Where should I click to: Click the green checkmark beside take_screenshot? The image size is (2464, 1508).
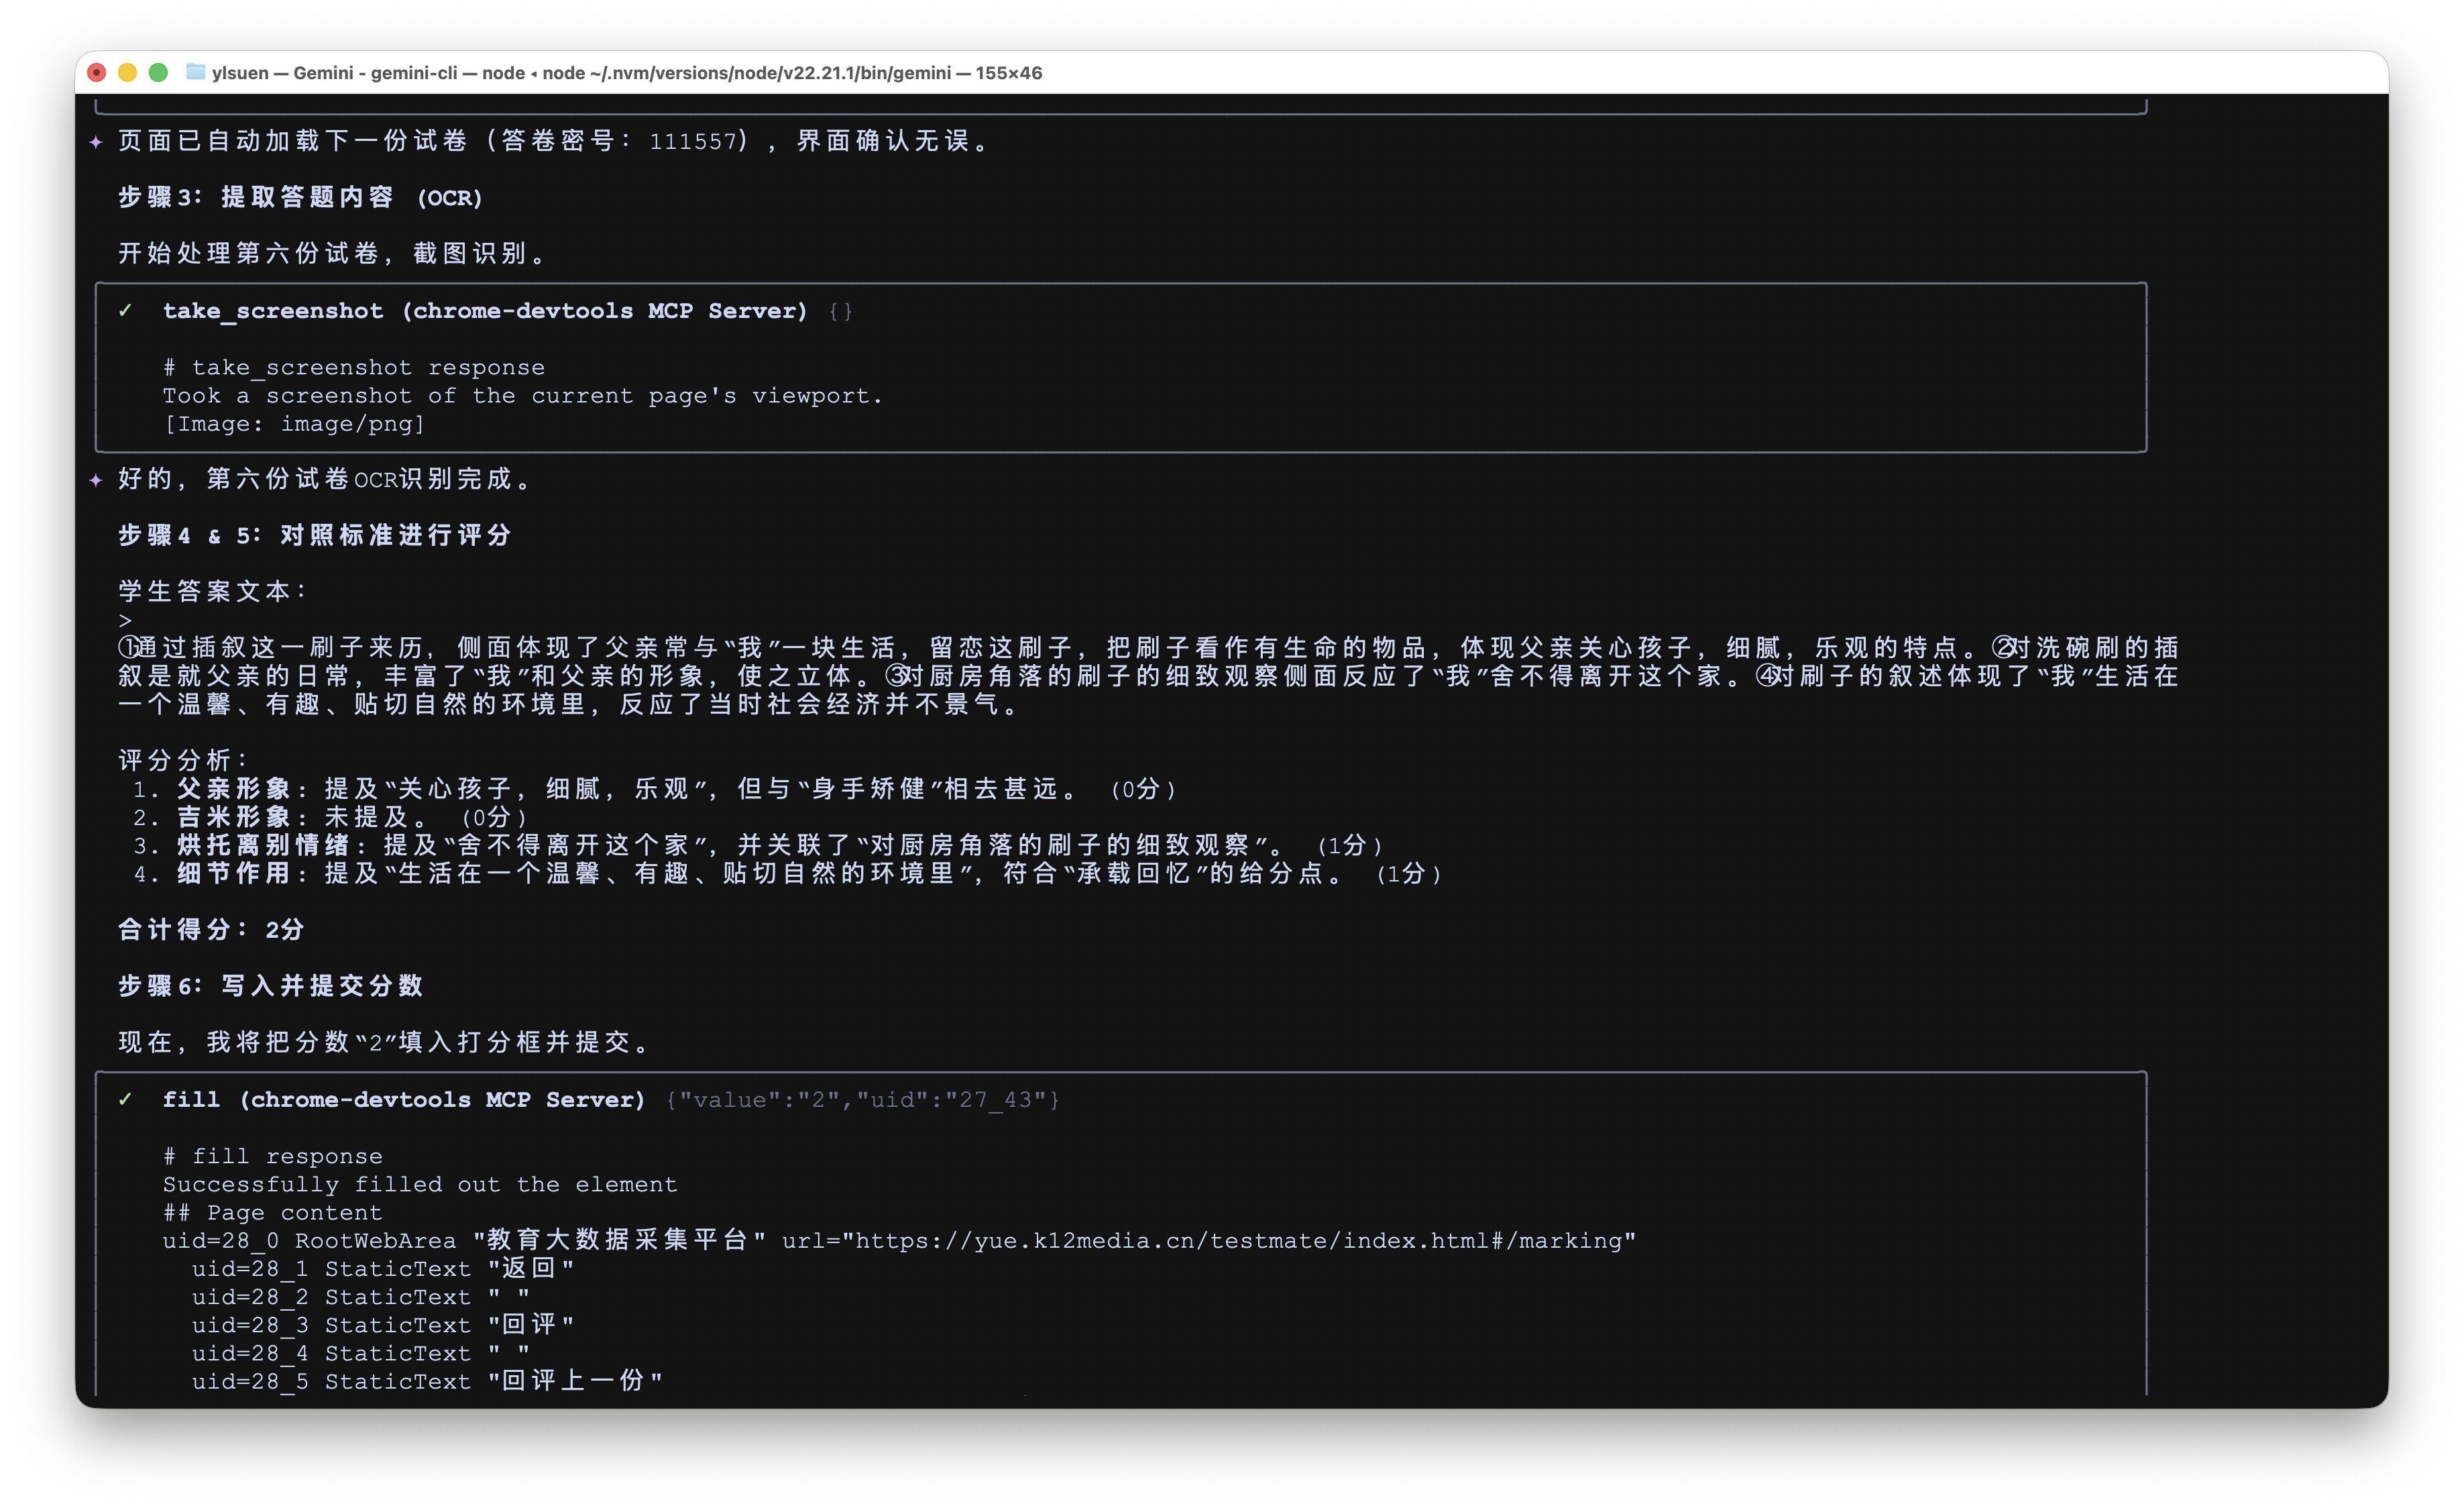125,311
